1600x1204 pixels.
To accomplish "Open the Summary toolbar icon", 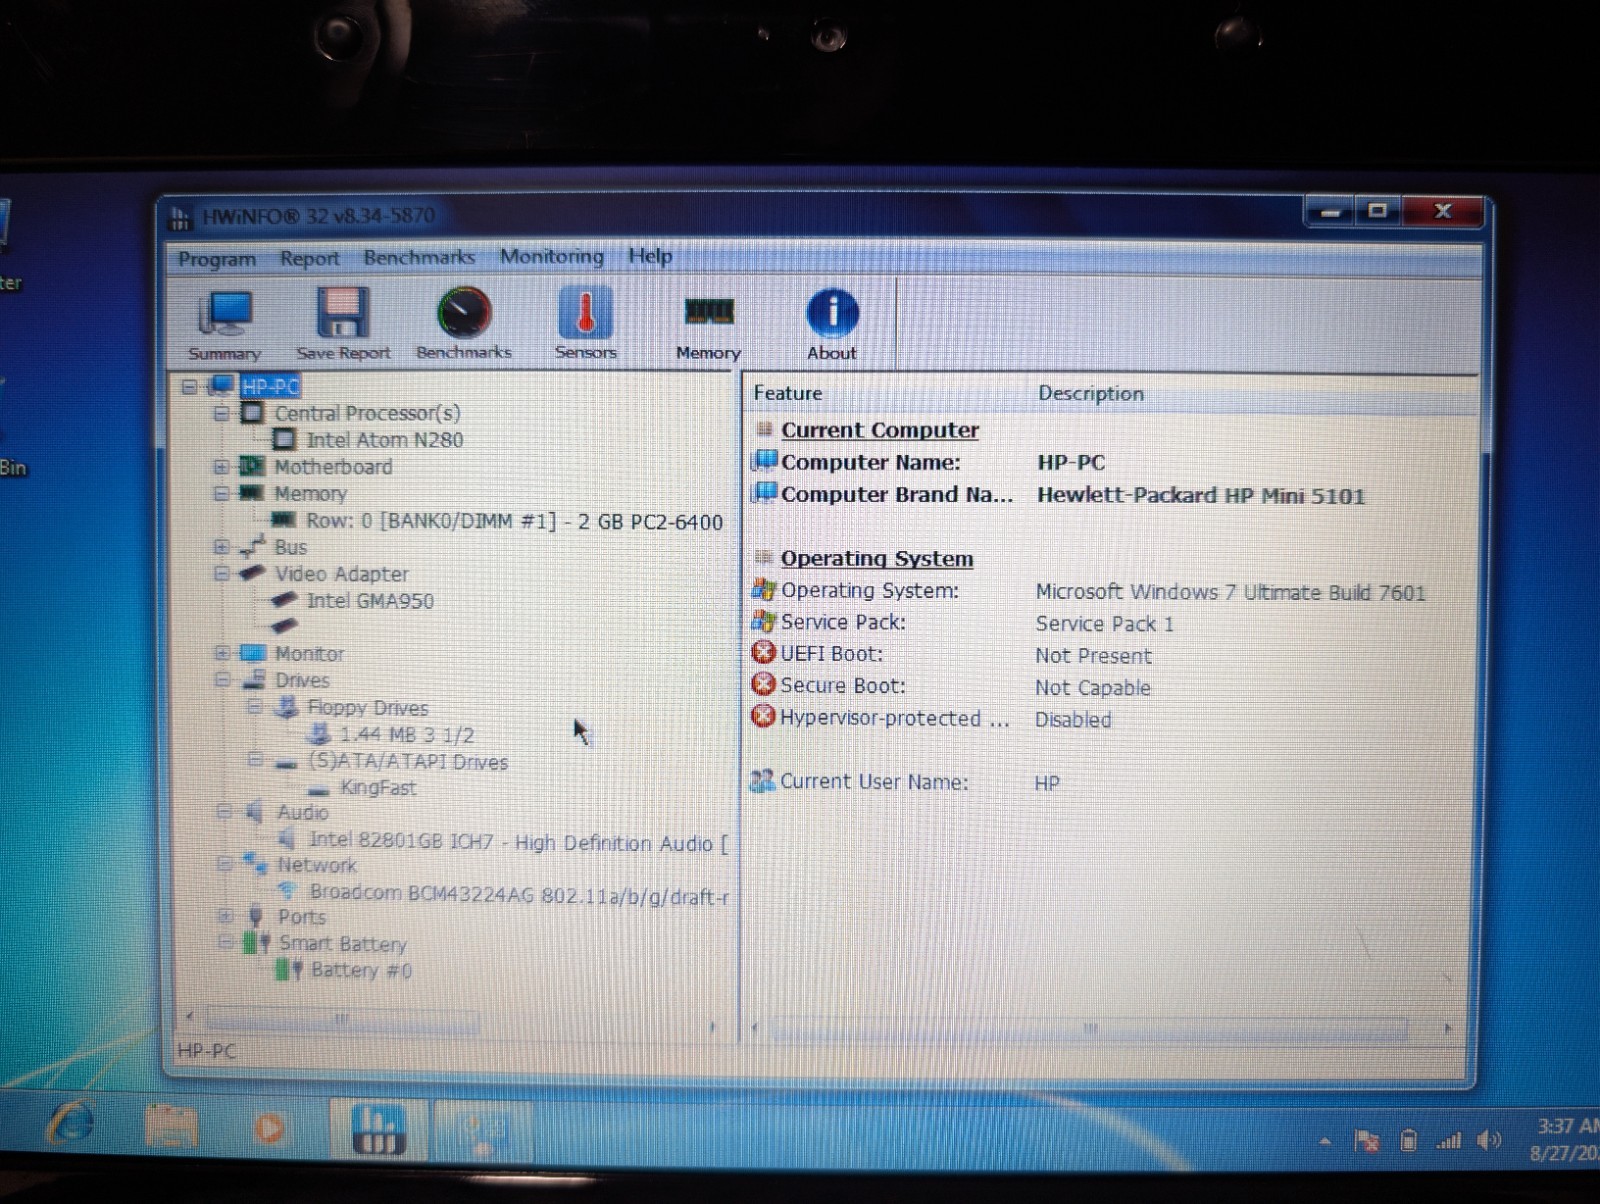I will point(225,325).
